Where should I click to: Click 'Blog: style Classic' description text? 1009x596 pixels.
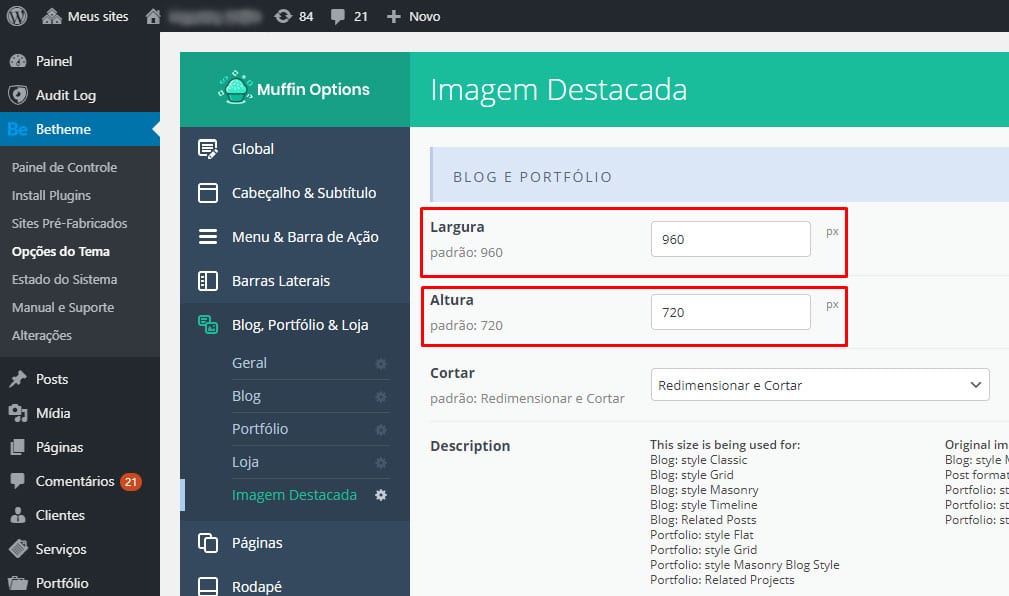pos(699,460)
